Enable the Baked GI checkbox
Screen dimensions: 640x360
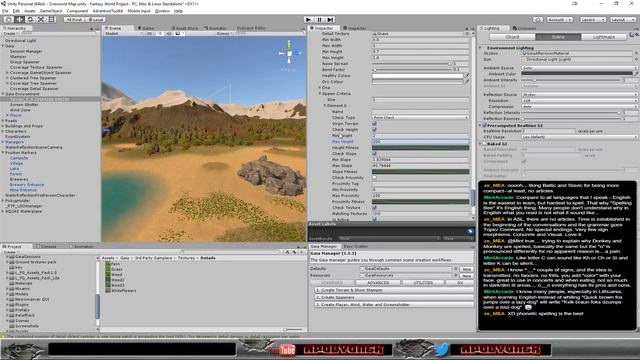pyautogui.click(x=485, y=144)
